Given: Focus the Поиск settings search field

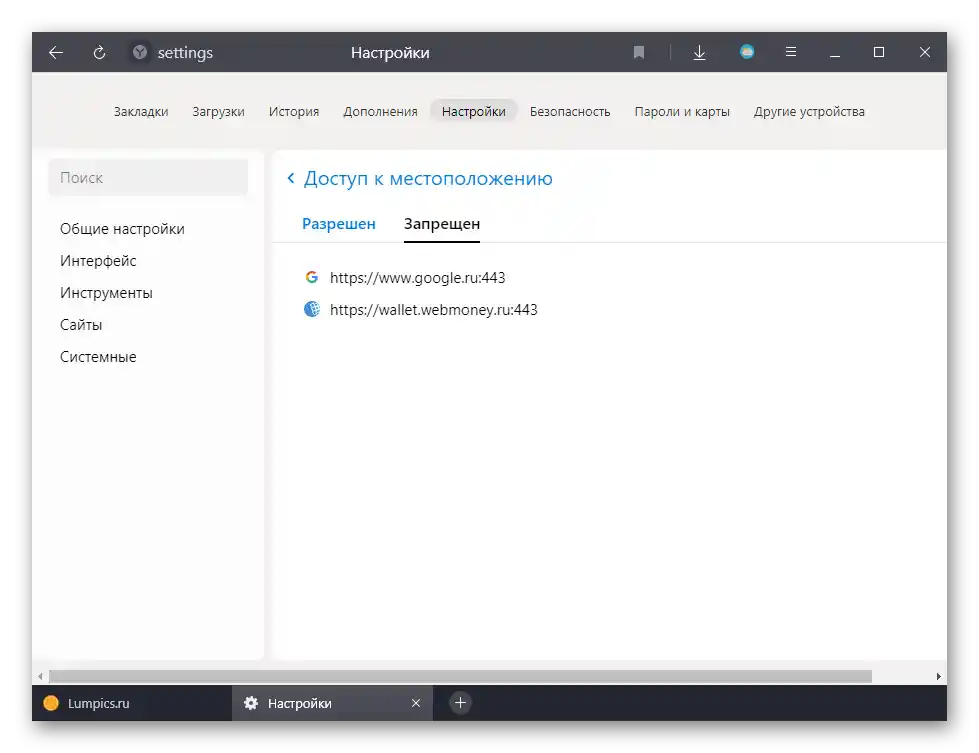Looking at the screenshot, I should click(148, 177).
